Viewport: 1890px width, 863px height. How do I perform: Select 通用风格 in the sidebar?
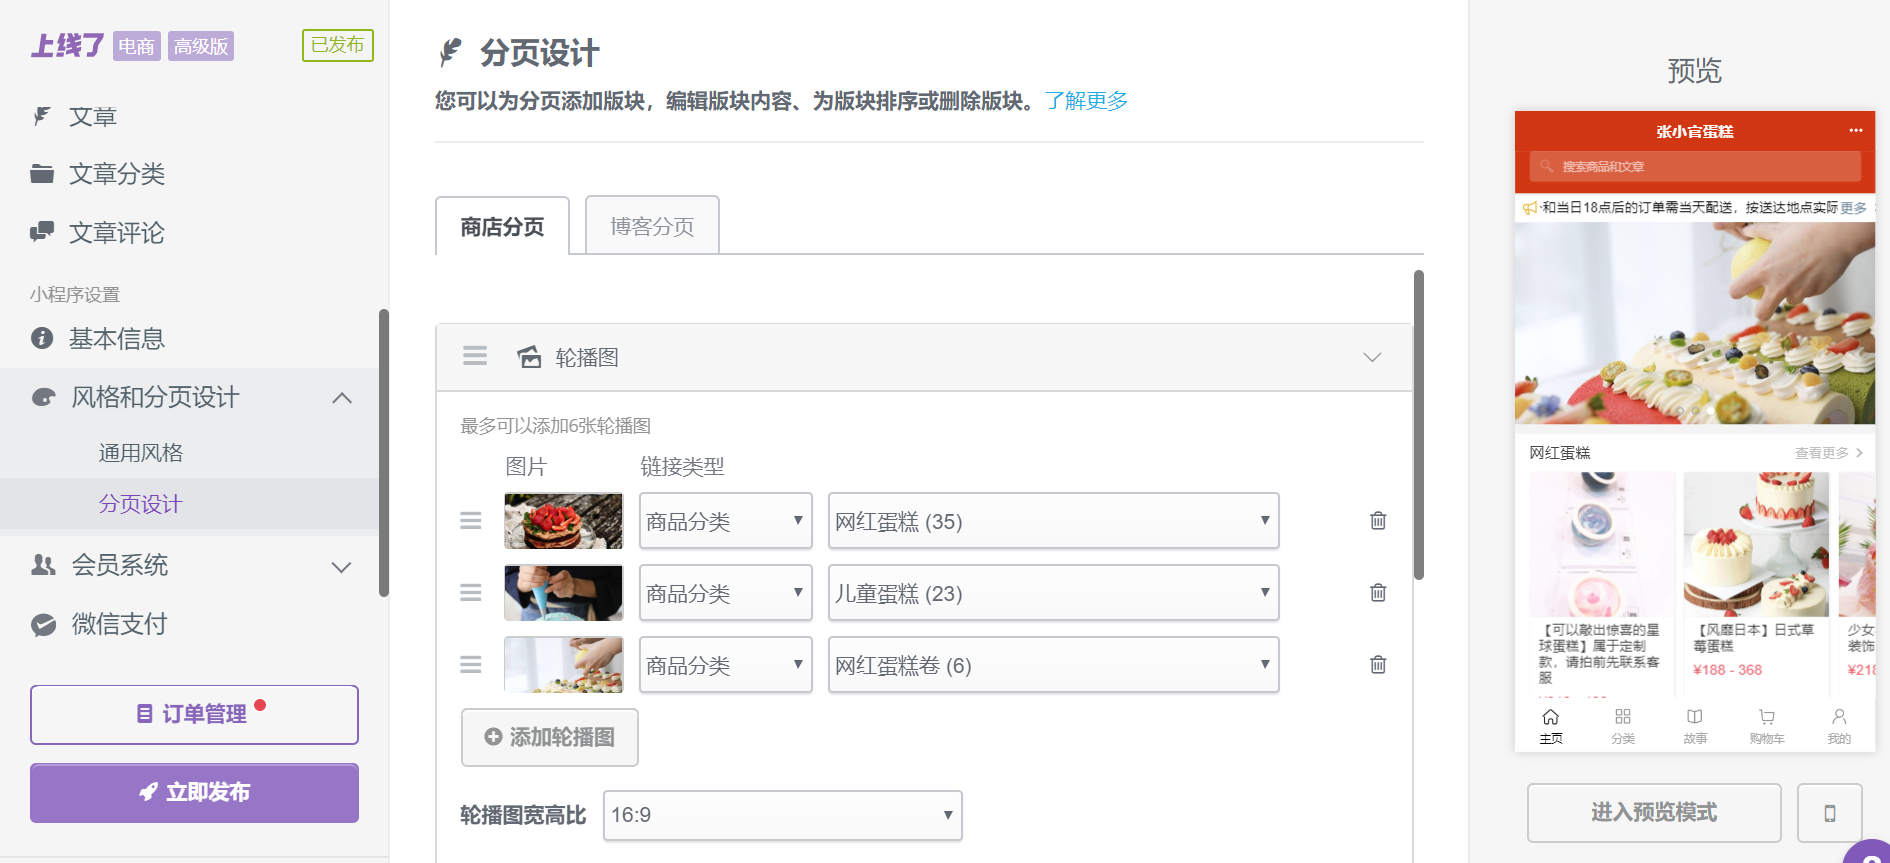point(141,453)
